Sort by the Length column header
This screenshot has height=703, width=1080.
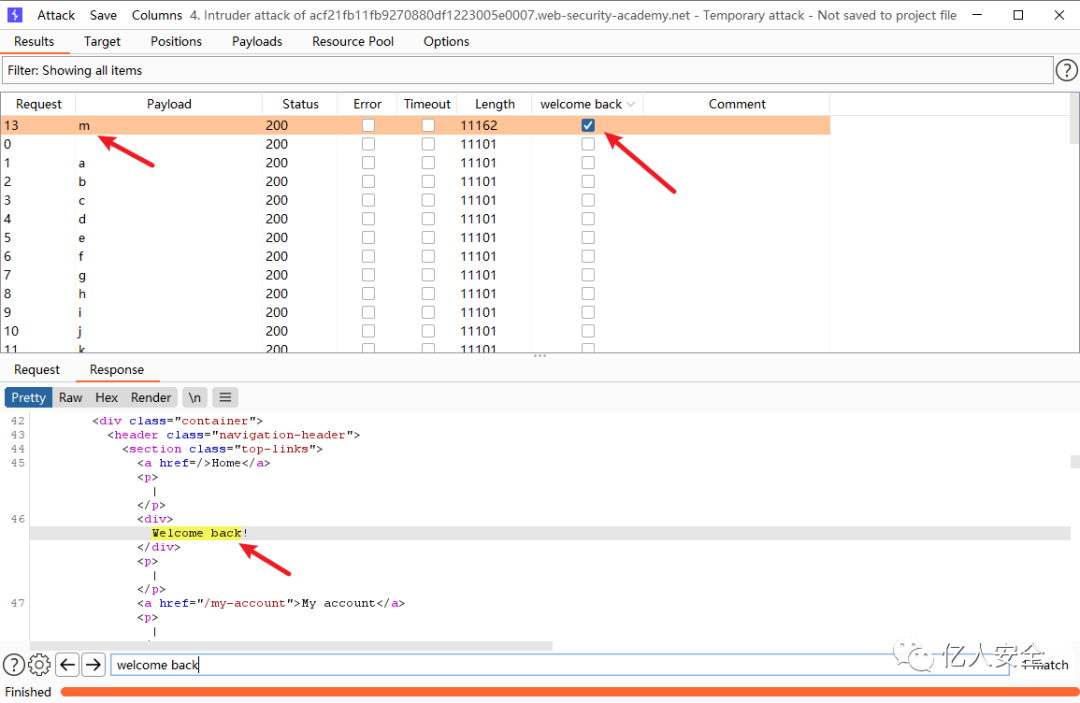pyautogui.click(x=495, y=104)
